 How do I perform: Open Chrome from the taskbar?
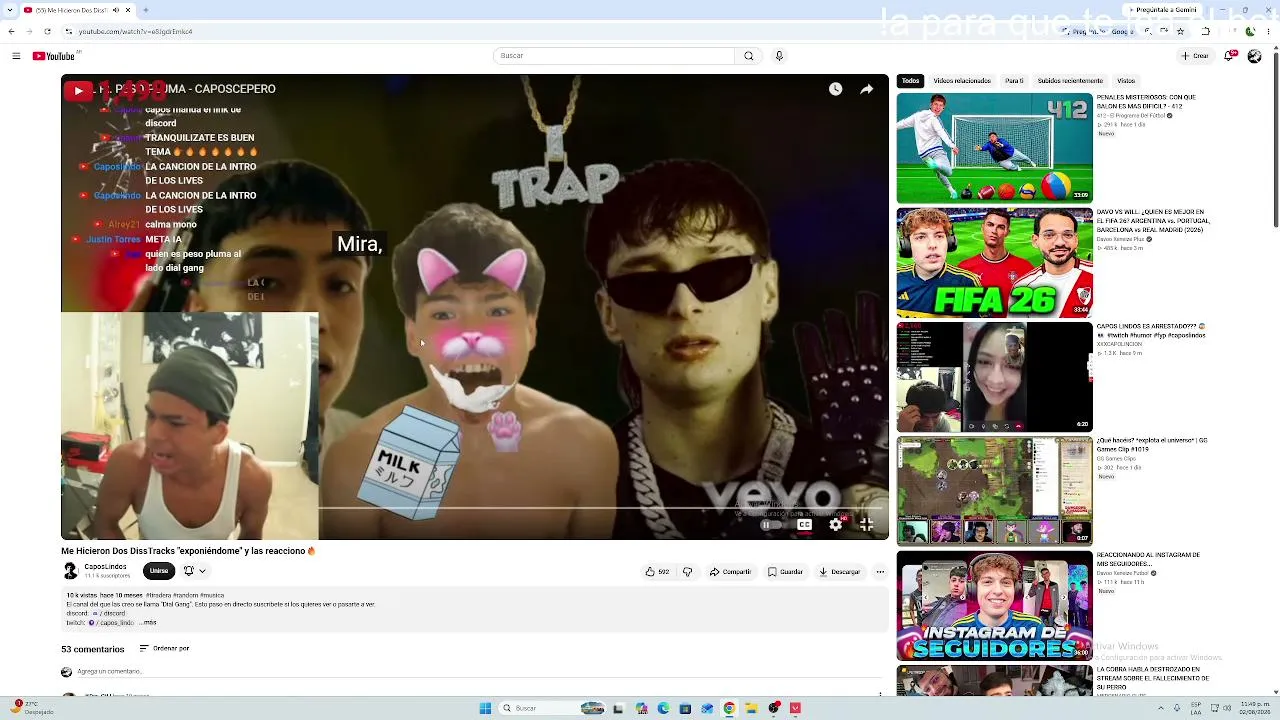point(729,708)
